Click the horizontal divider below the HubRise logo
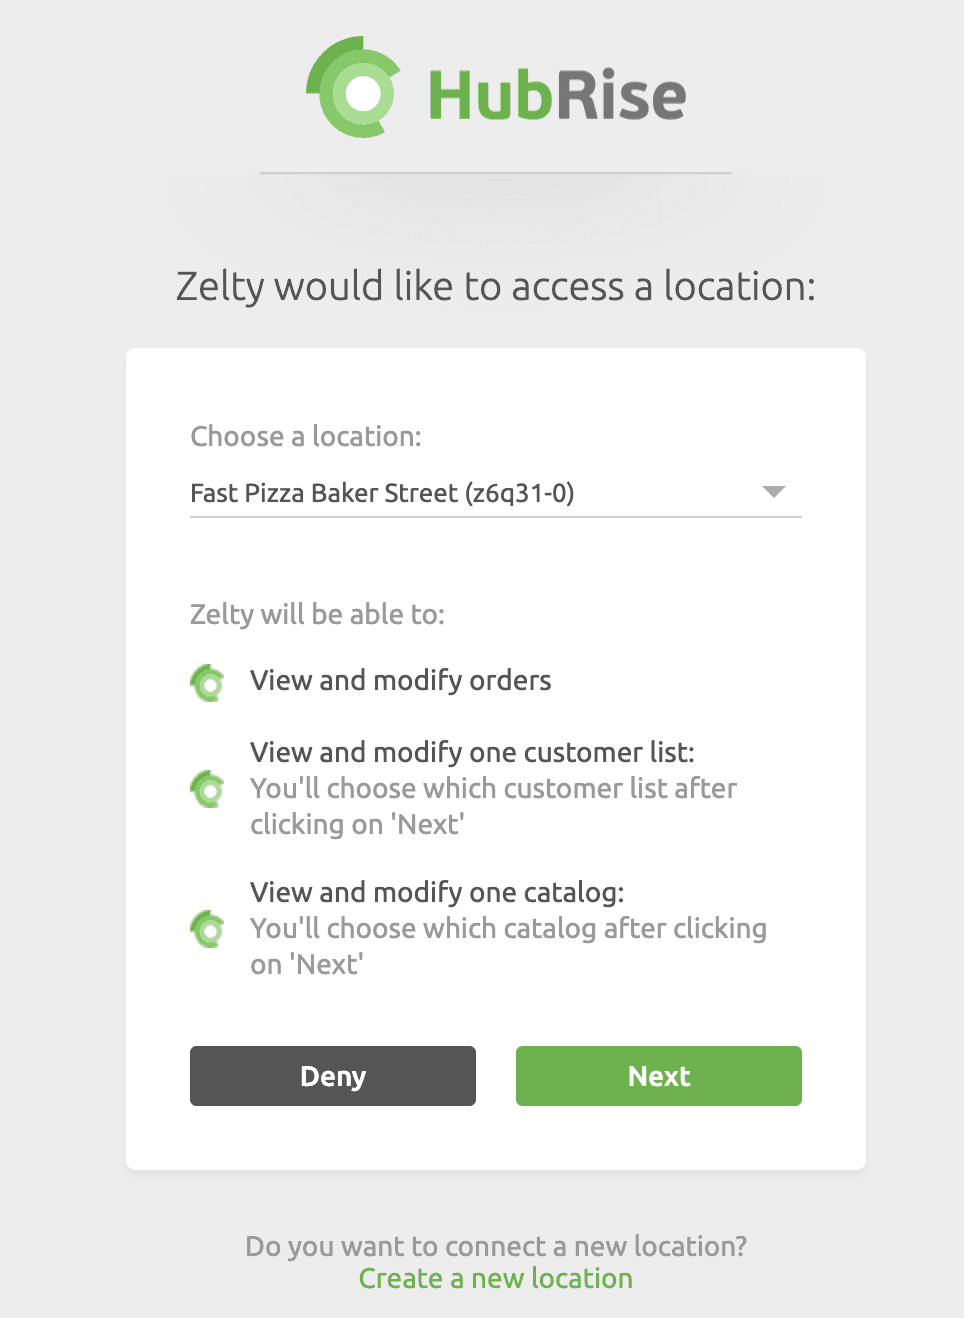The image size is (964, 1318). tap(495, 173)
